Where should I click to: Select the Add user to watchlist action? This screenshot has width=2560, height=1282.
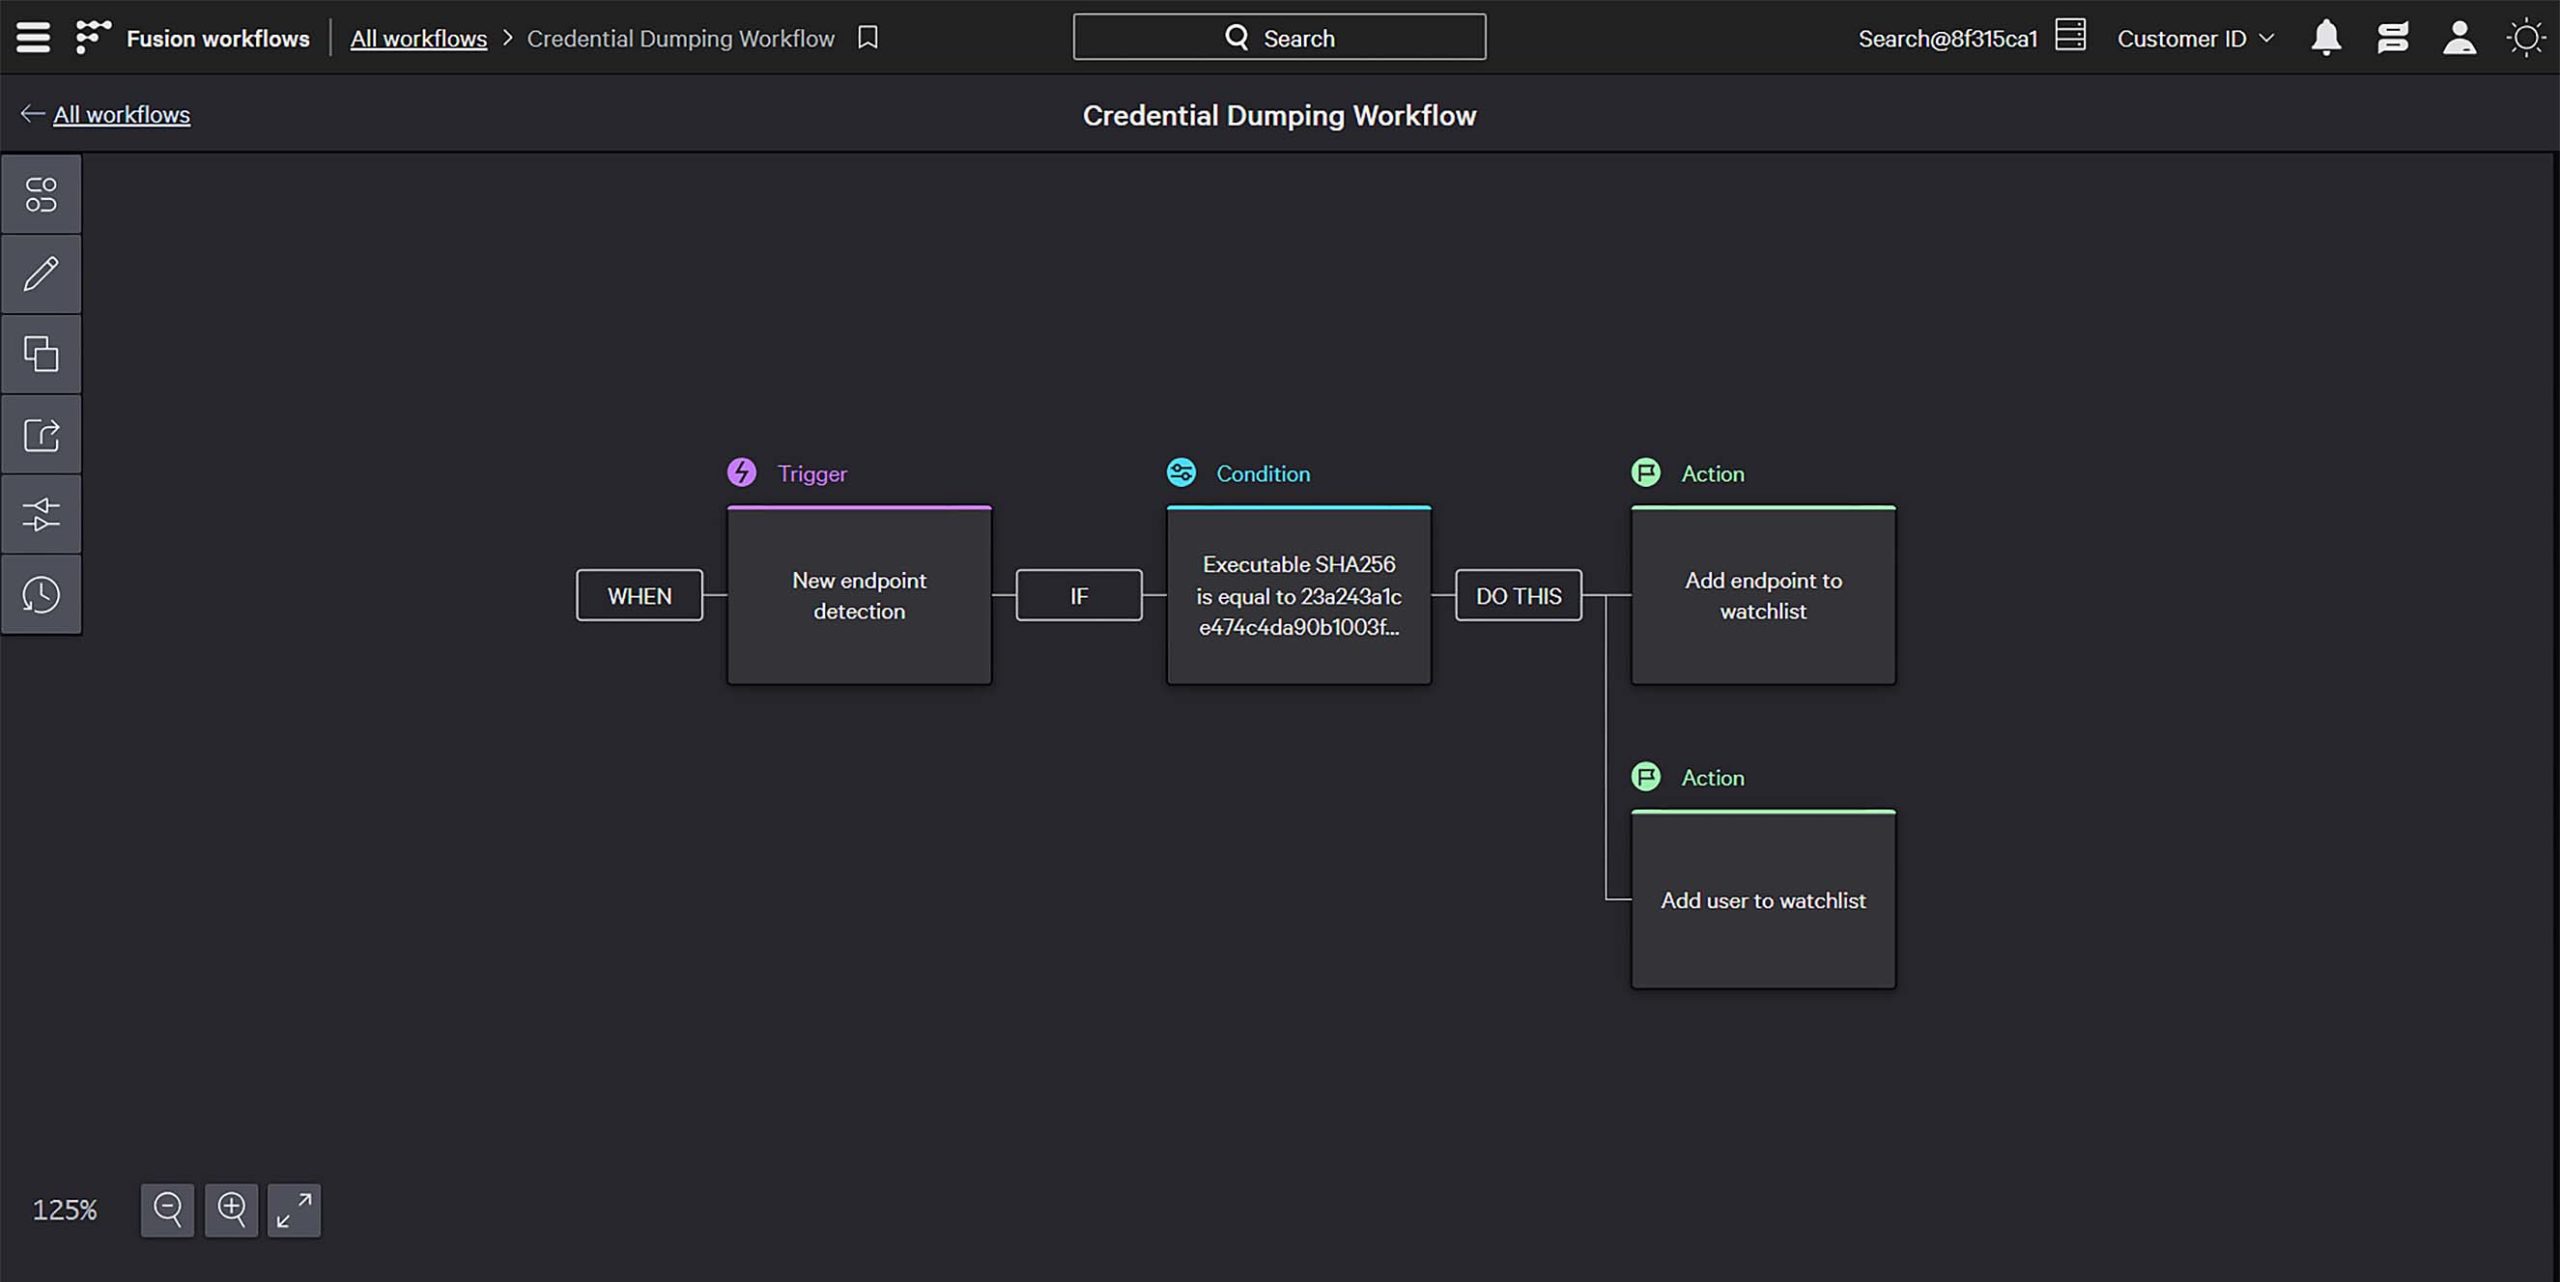(1763, 900)
